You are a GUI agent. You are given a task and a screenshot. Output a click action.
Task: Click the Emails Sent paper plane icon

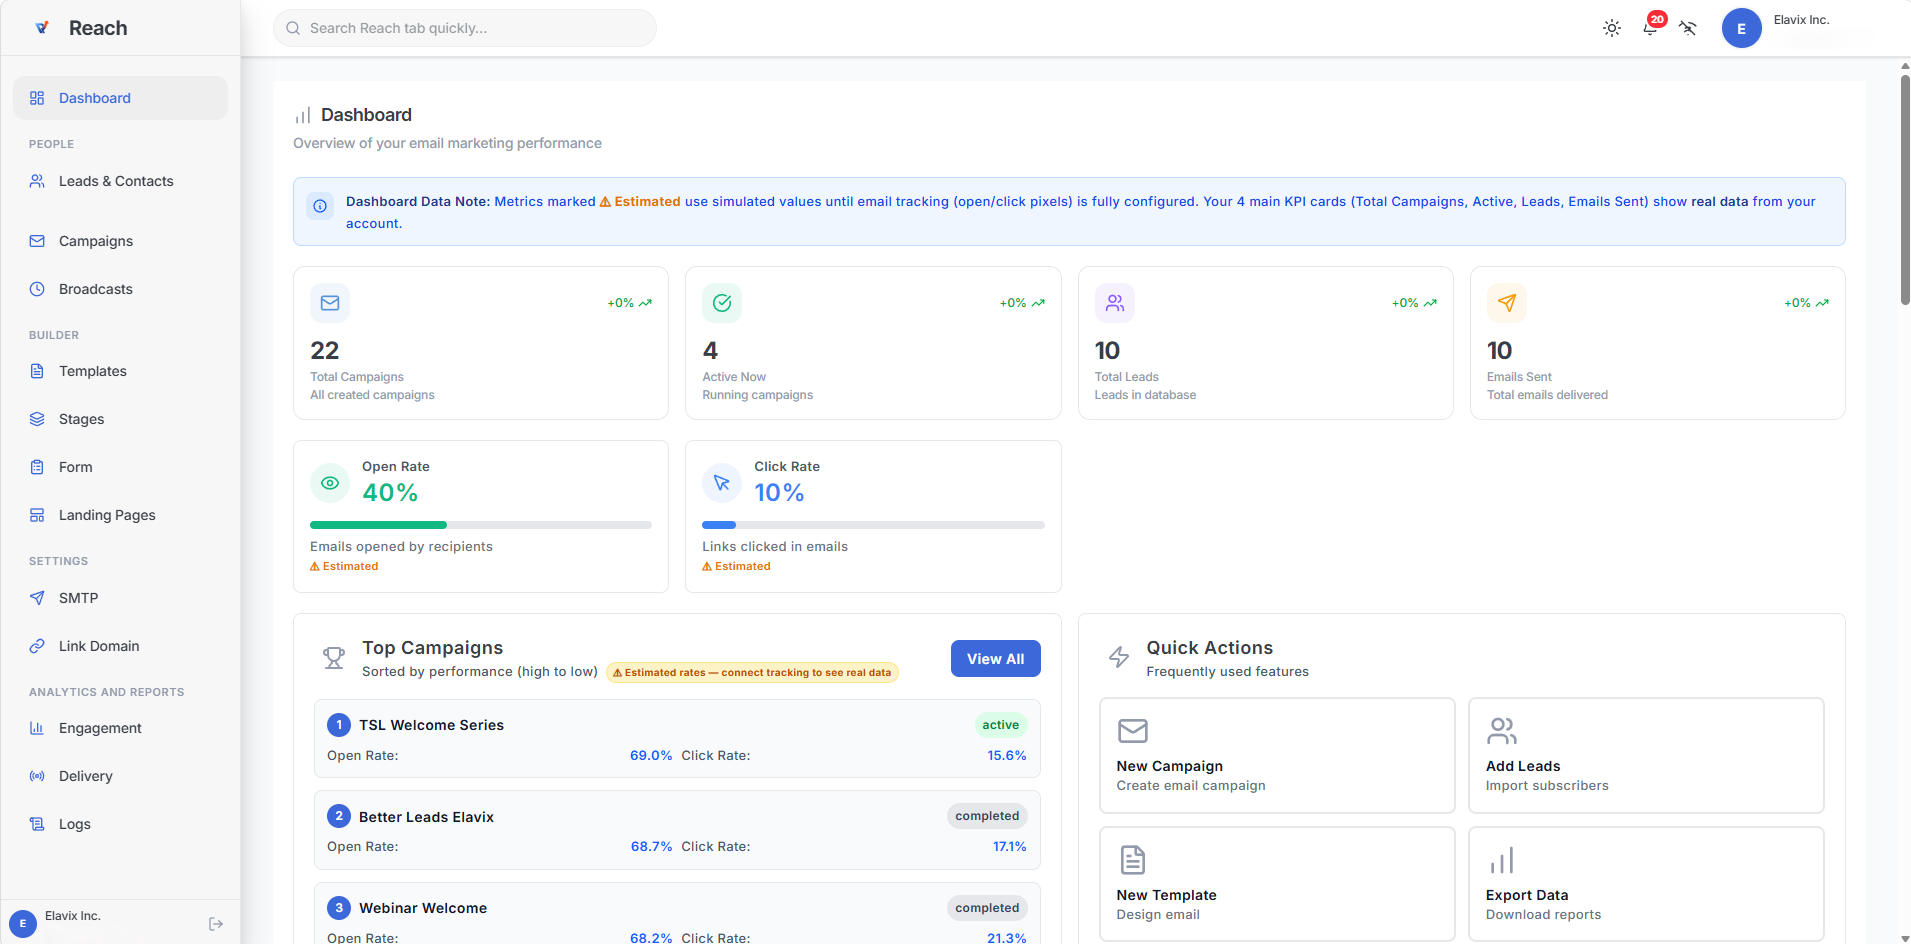1507,303
